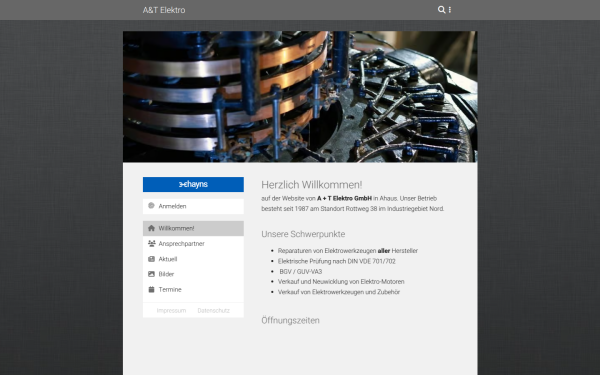Click the chayns logo banner

193,184
